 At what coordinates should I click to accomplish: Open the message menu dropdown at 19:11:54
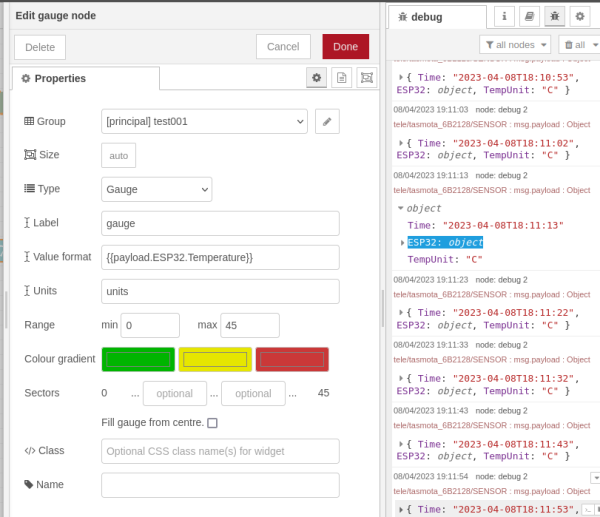click(x=595, y=478)
